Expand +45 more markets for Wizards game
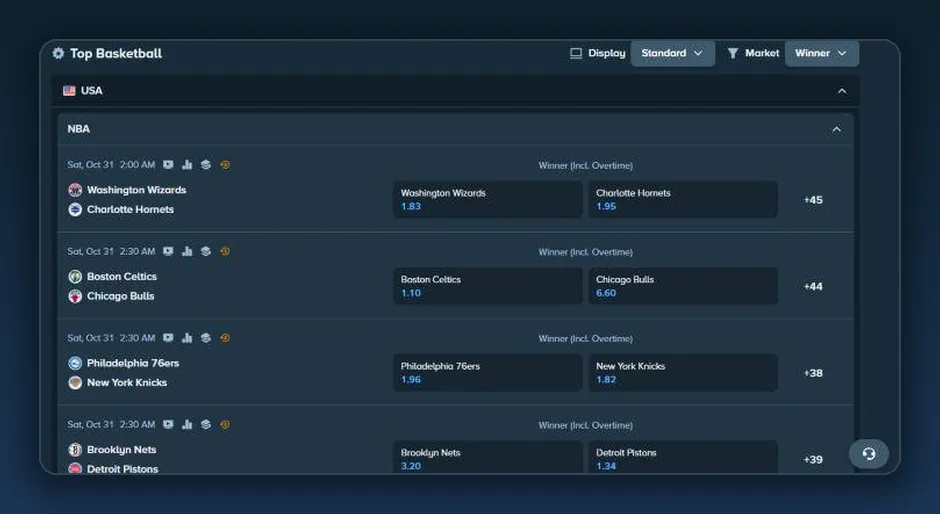940x514 pixels. 813,200
